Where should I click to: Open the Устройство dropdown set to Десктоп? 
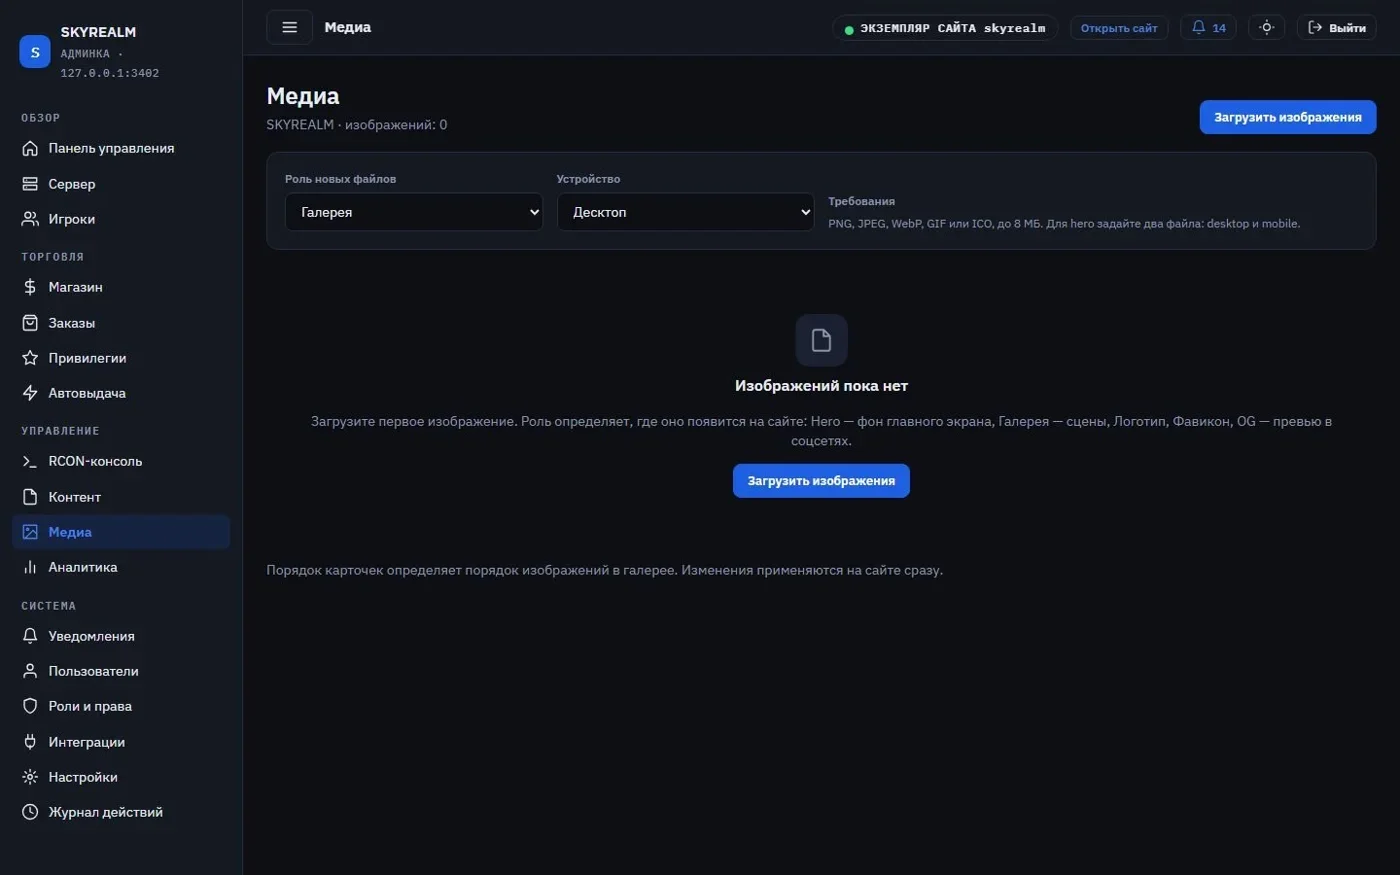(x=686, y=212)
